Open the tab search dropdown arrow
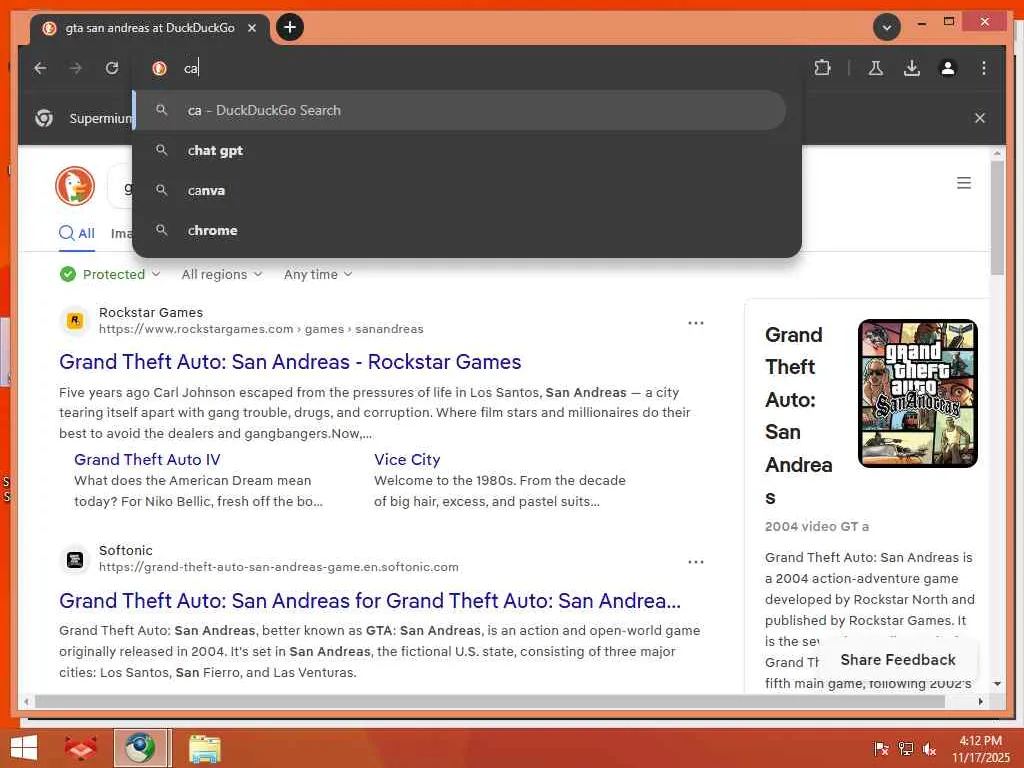This screenshot has height=768, width=1024. click(887, 27)
